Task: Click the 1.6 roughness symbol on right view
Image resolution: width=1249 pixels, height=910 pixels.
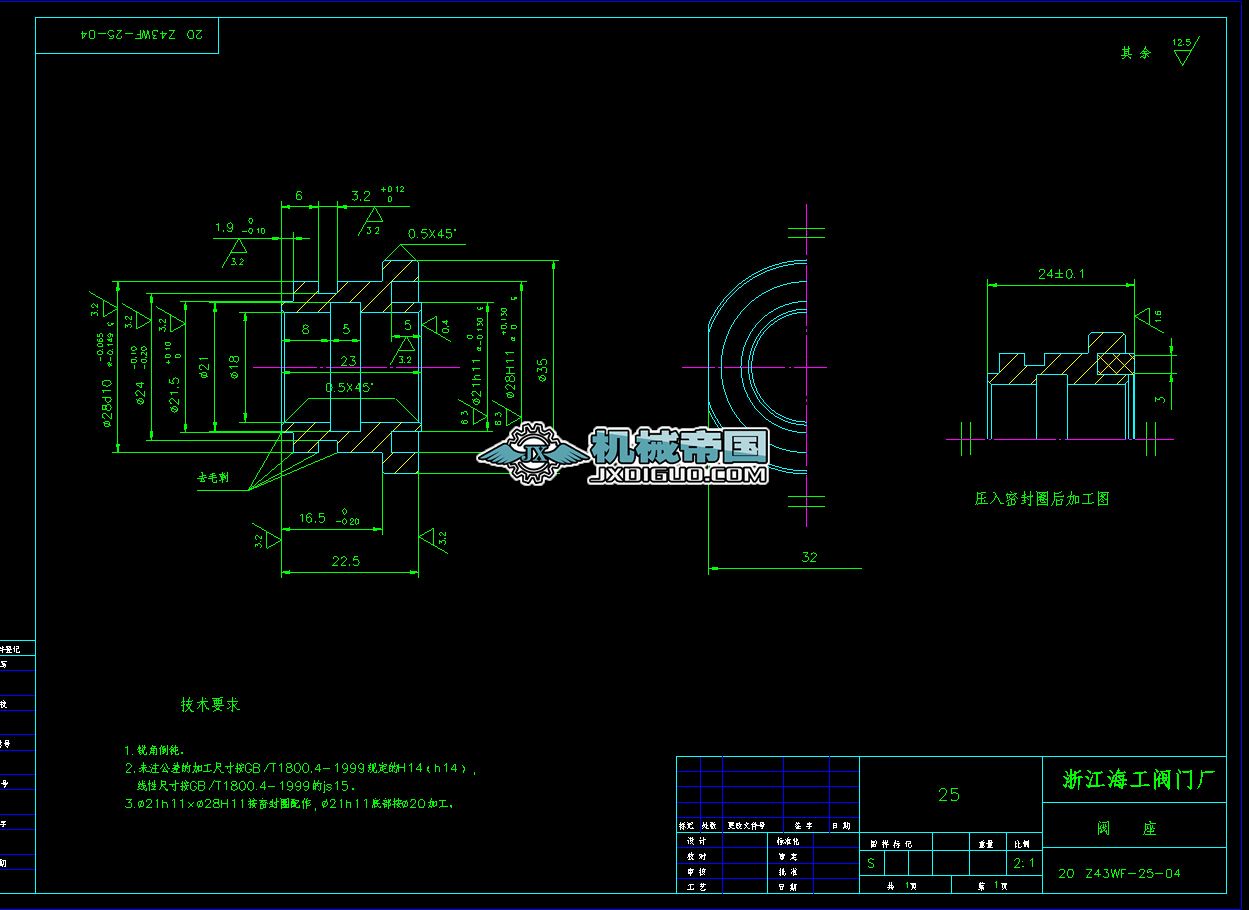Action: coord(1148,317)
